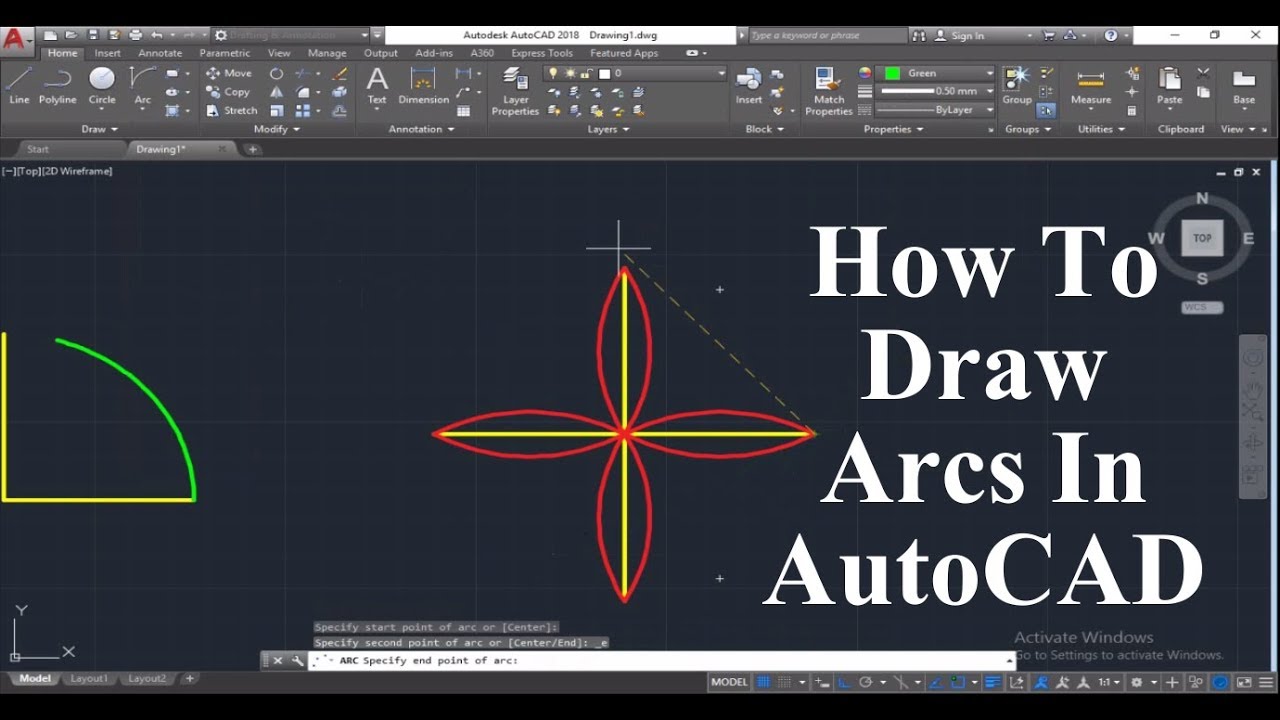Click the Customization menu icon in status bar

(x=1265, y=682)
